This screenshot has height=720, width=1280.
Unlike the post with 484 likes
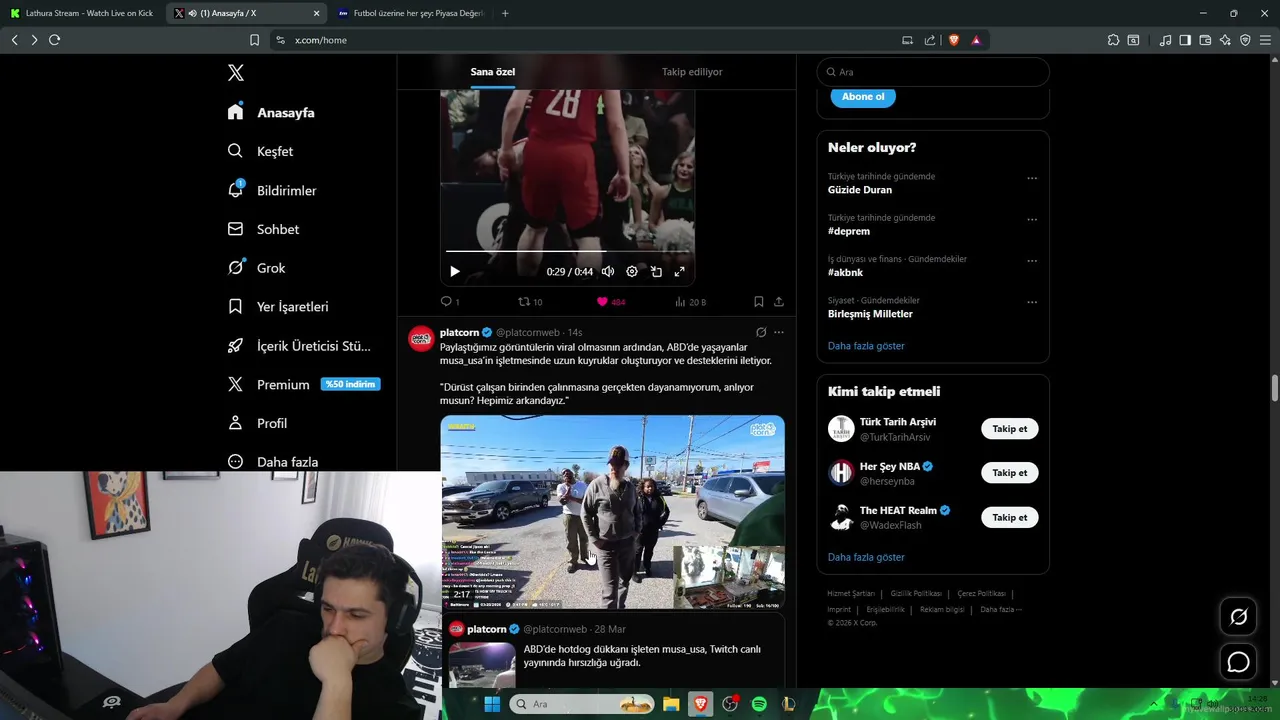tap(611, 301)
